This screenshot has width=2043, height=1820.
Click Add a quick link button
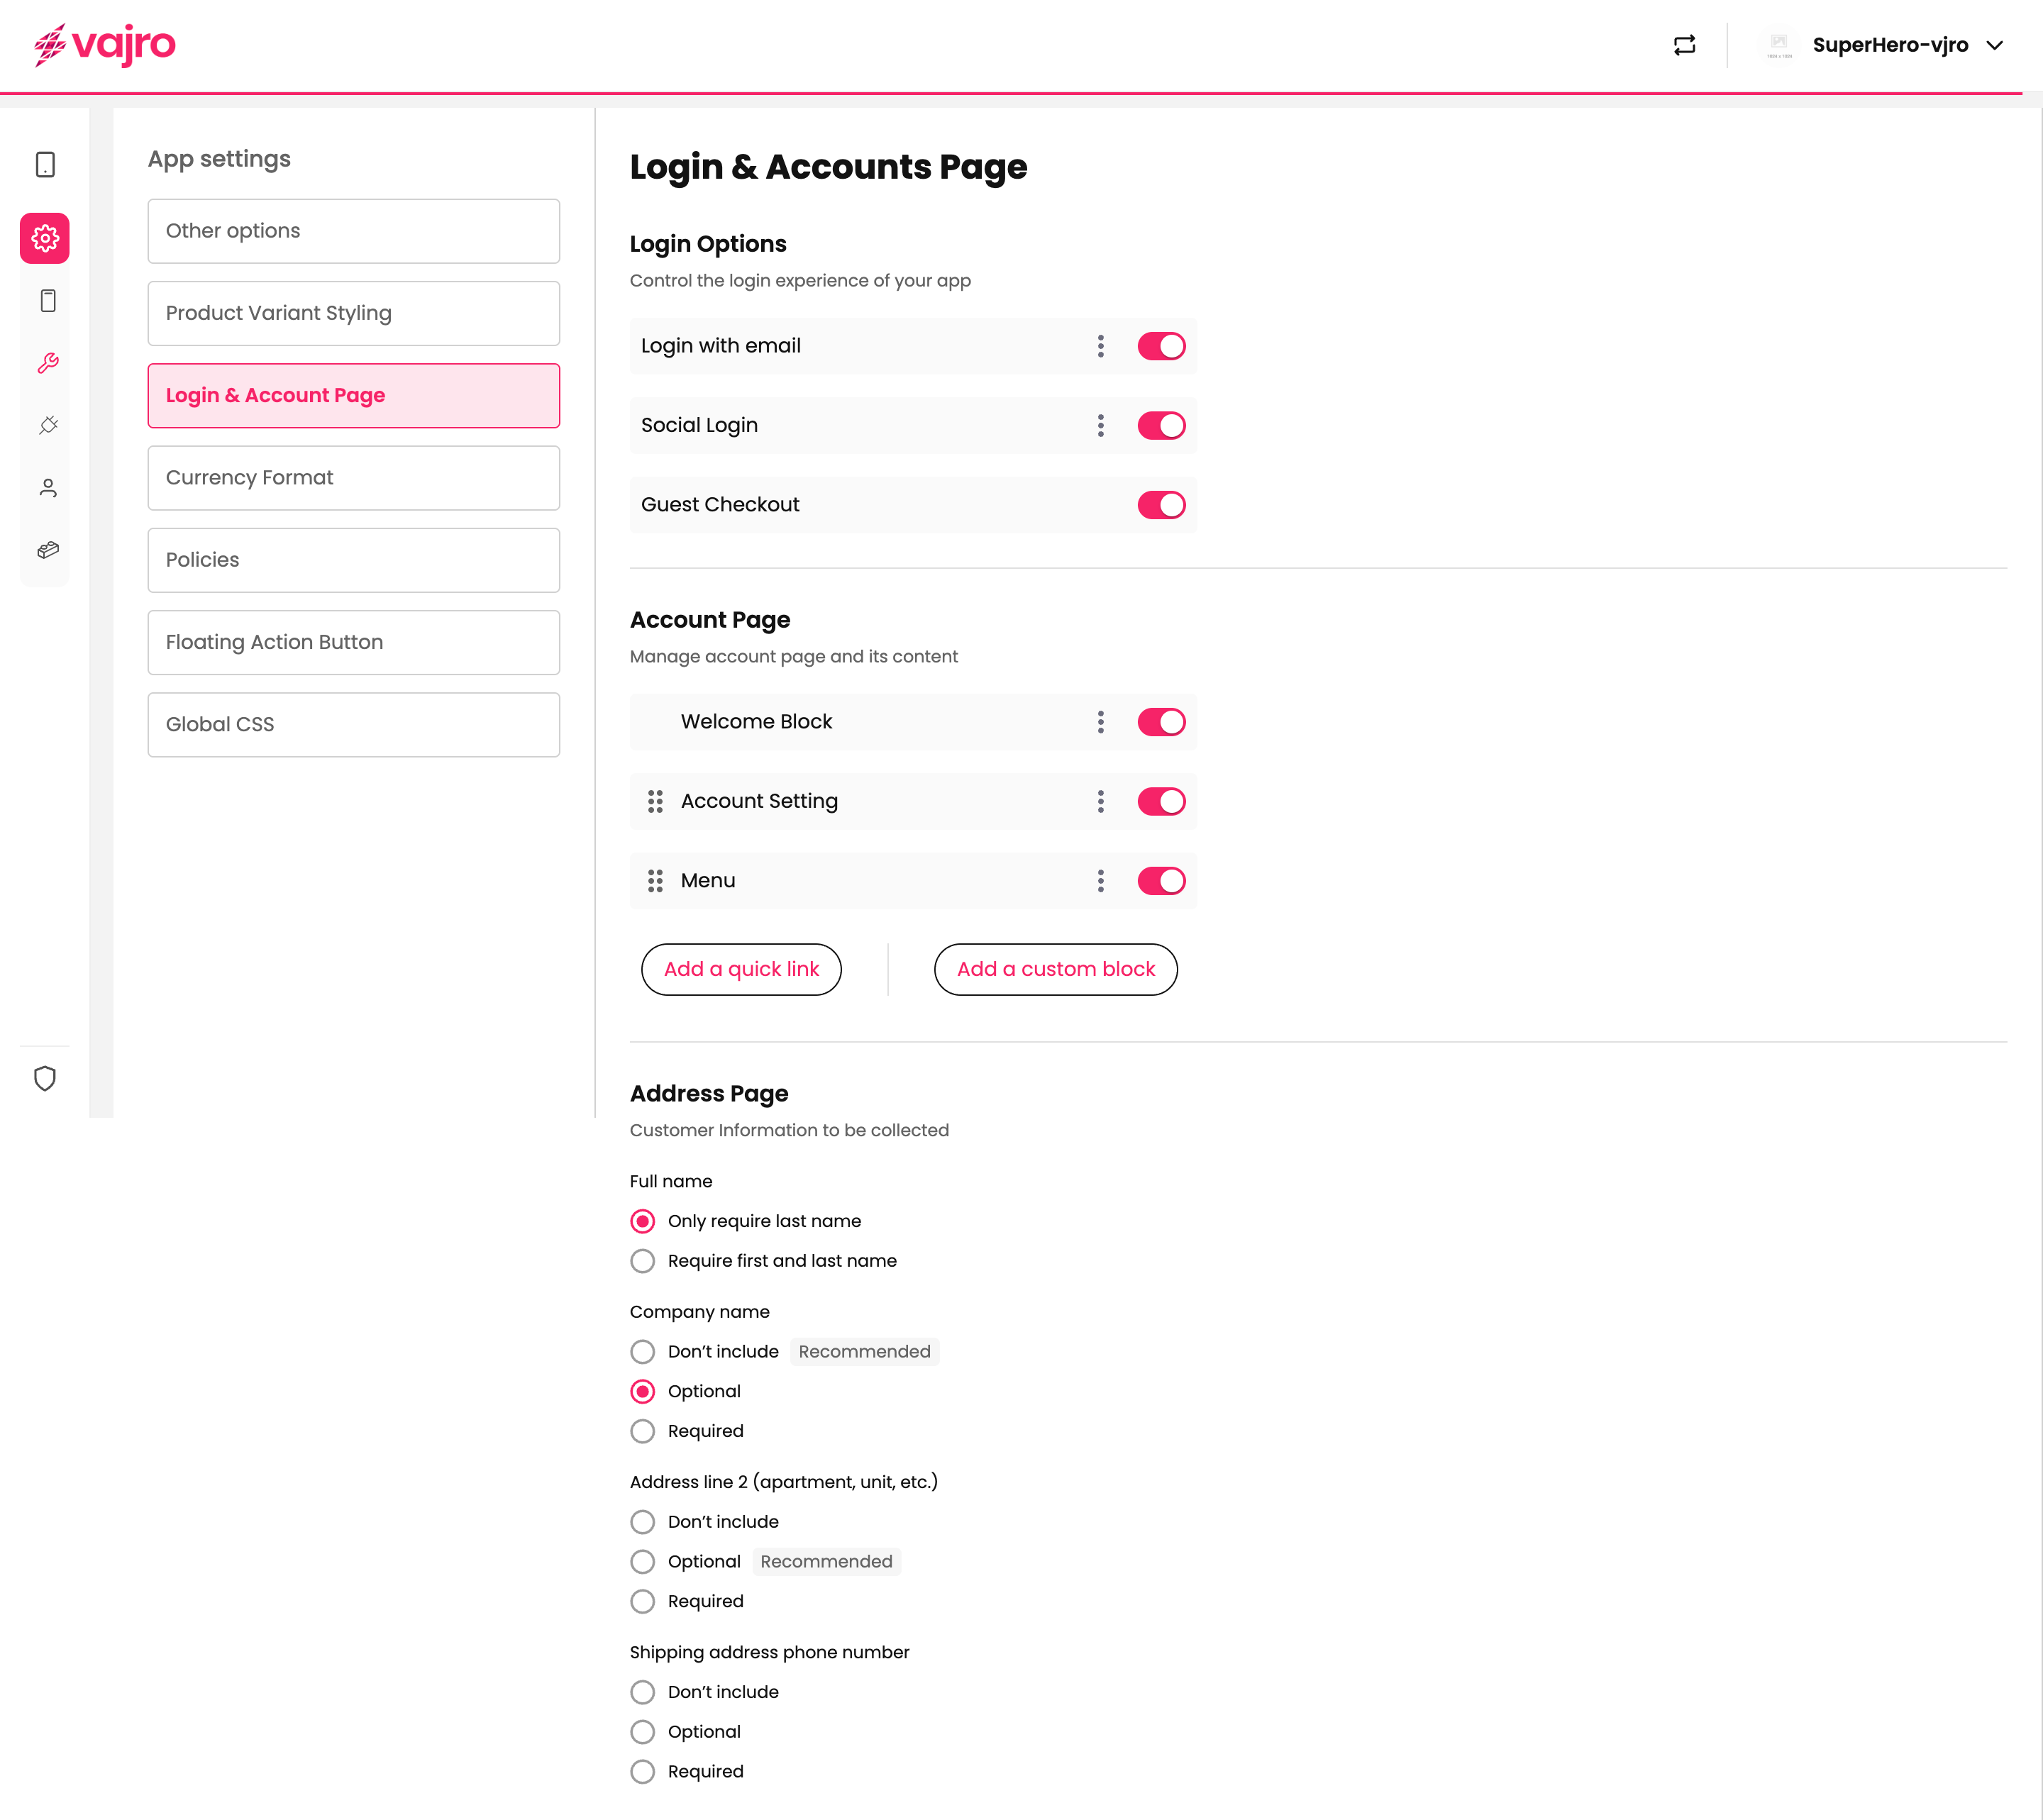pos(741,969)
